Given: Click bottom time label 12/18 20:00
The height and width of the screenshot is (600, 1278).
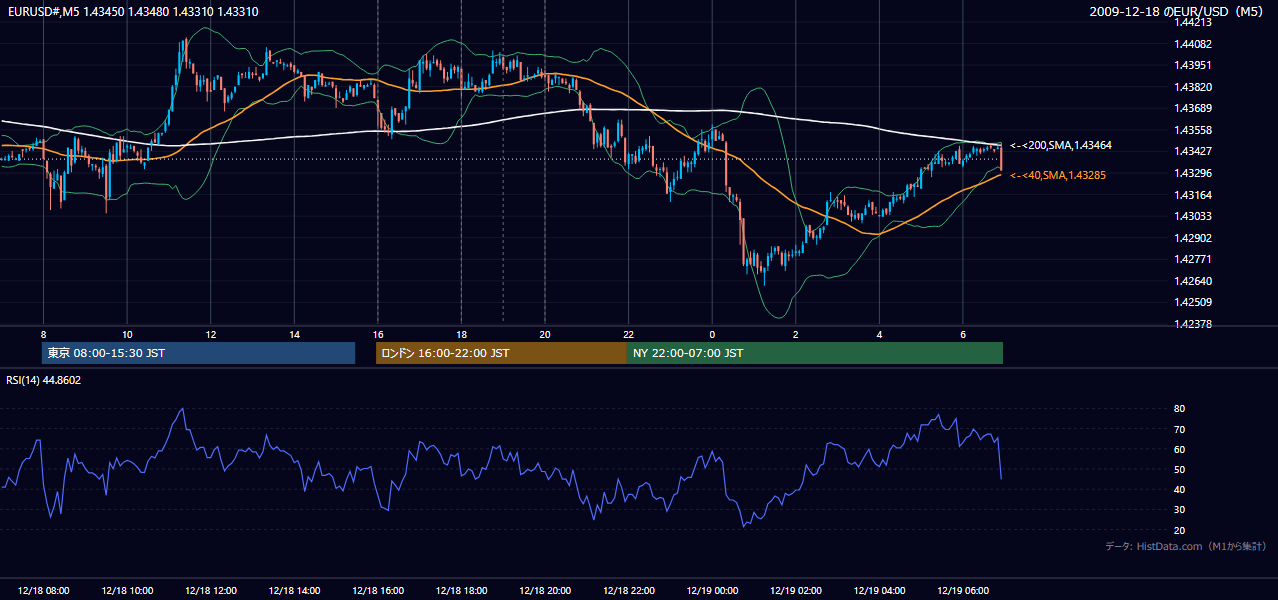Looking at the screenshot, I should tap(545, 591).
